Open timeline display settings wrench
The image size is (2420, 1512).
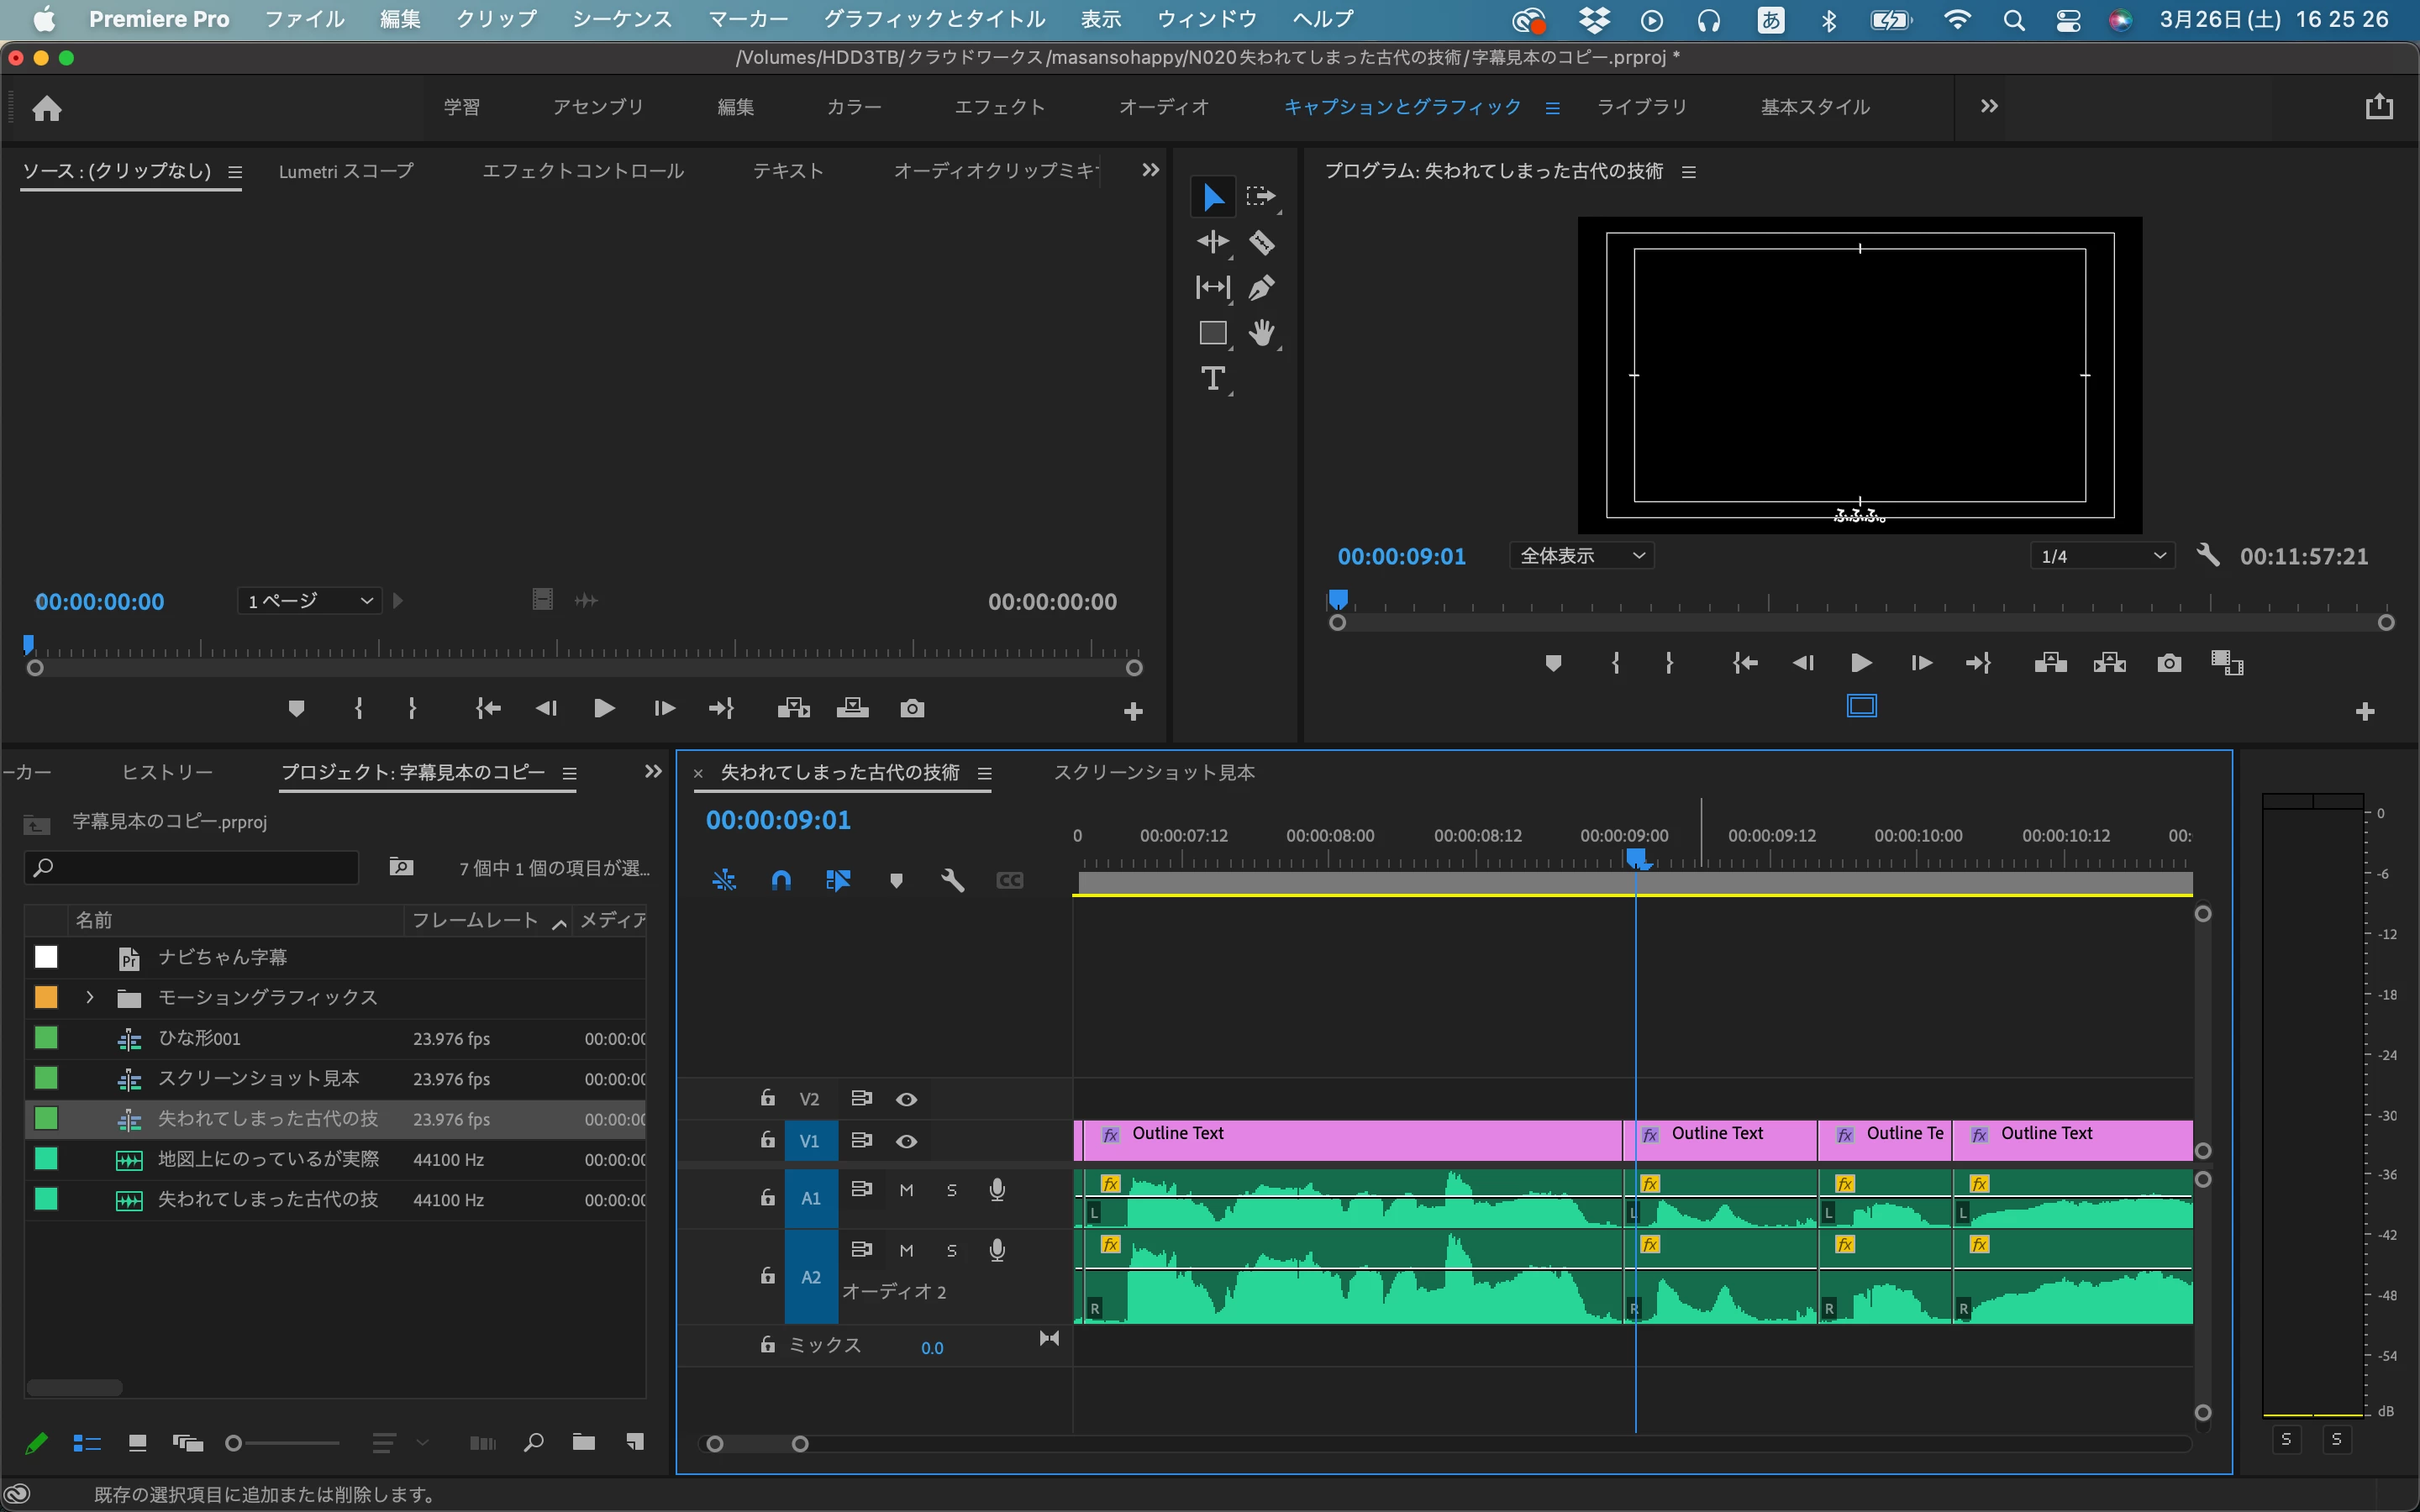pos(952,880)
